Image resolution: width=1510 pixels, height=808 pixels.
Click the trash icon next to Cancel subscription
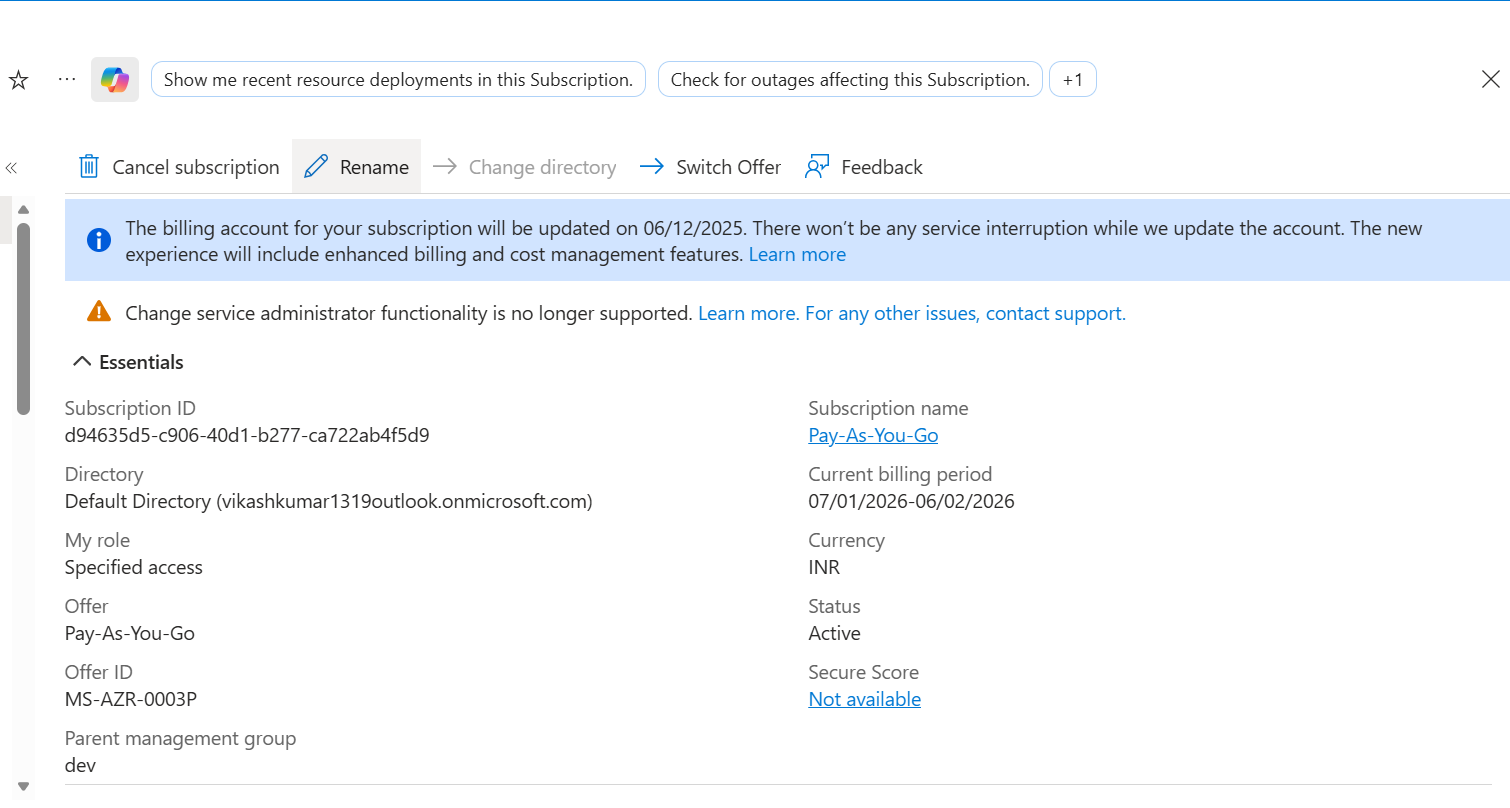(x=88, y=166)
